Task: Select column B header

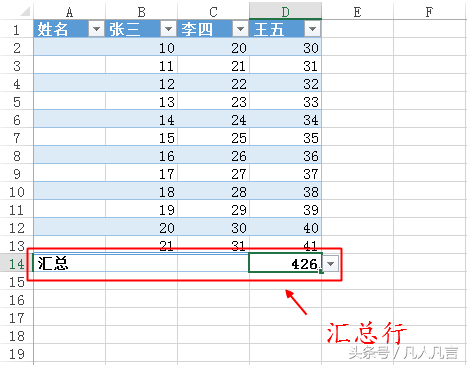Action: 141,12
